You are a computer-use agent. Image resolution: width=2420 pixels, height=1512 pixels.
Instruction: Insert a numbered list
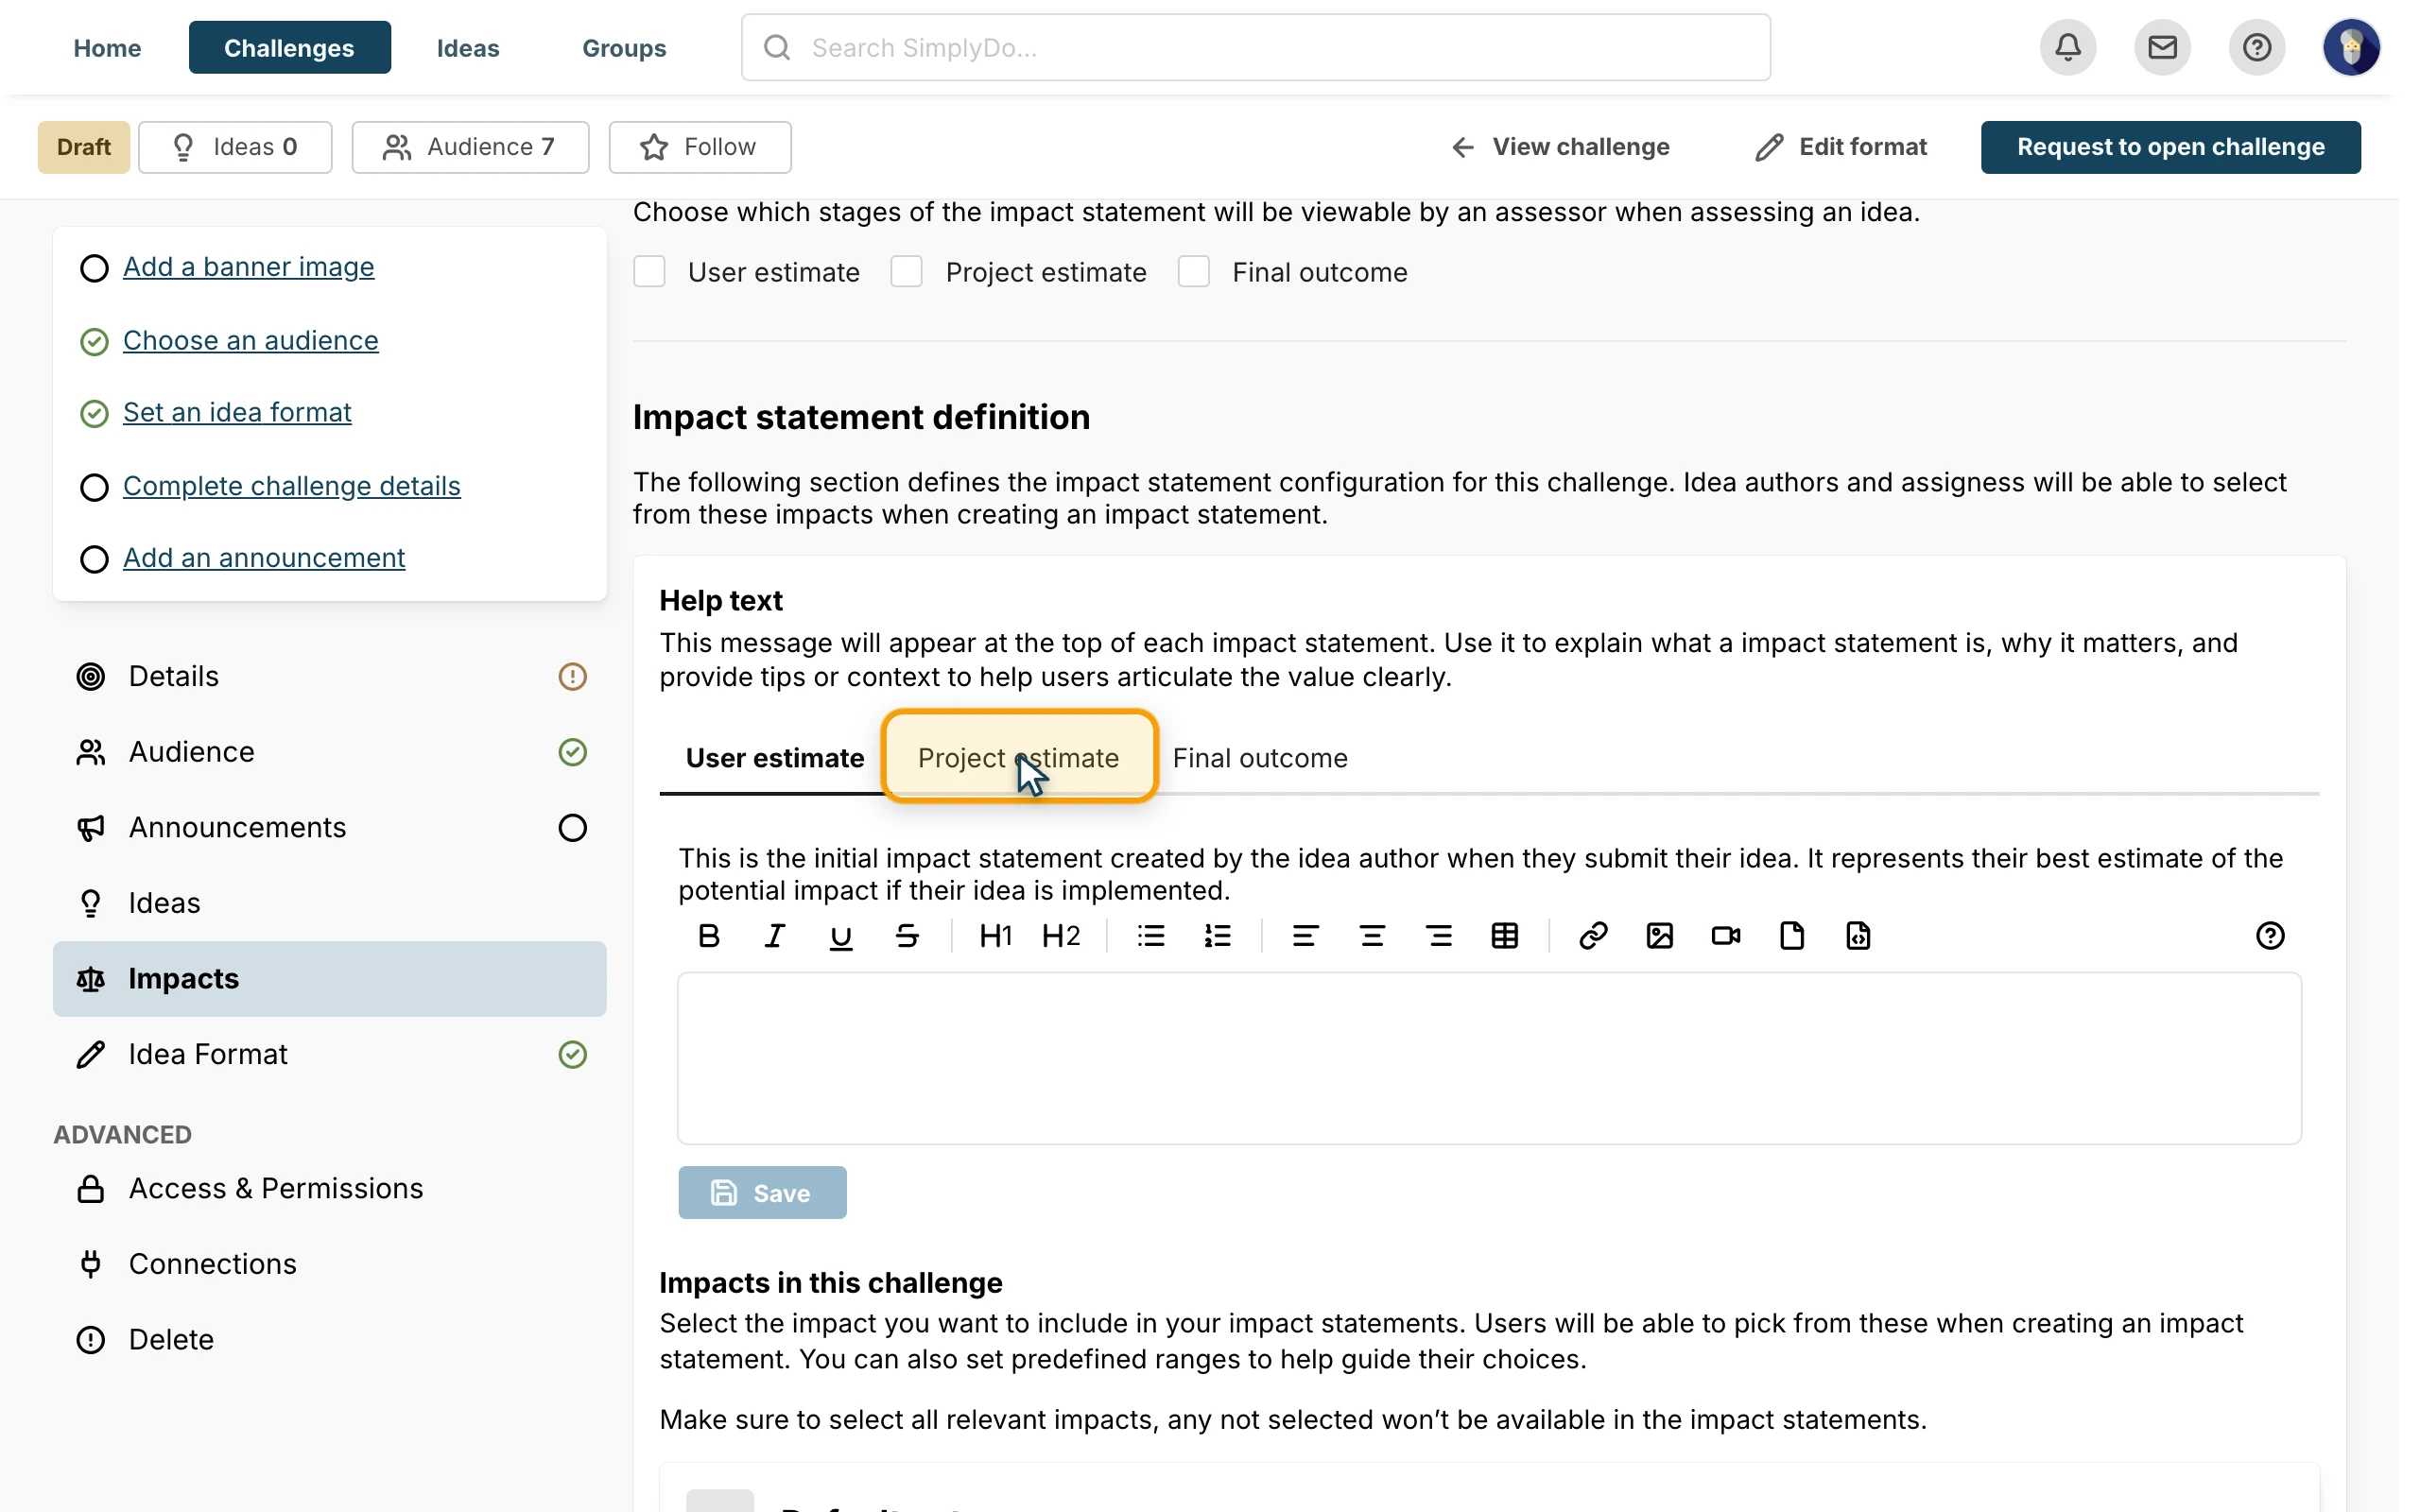coord(1217,936)
